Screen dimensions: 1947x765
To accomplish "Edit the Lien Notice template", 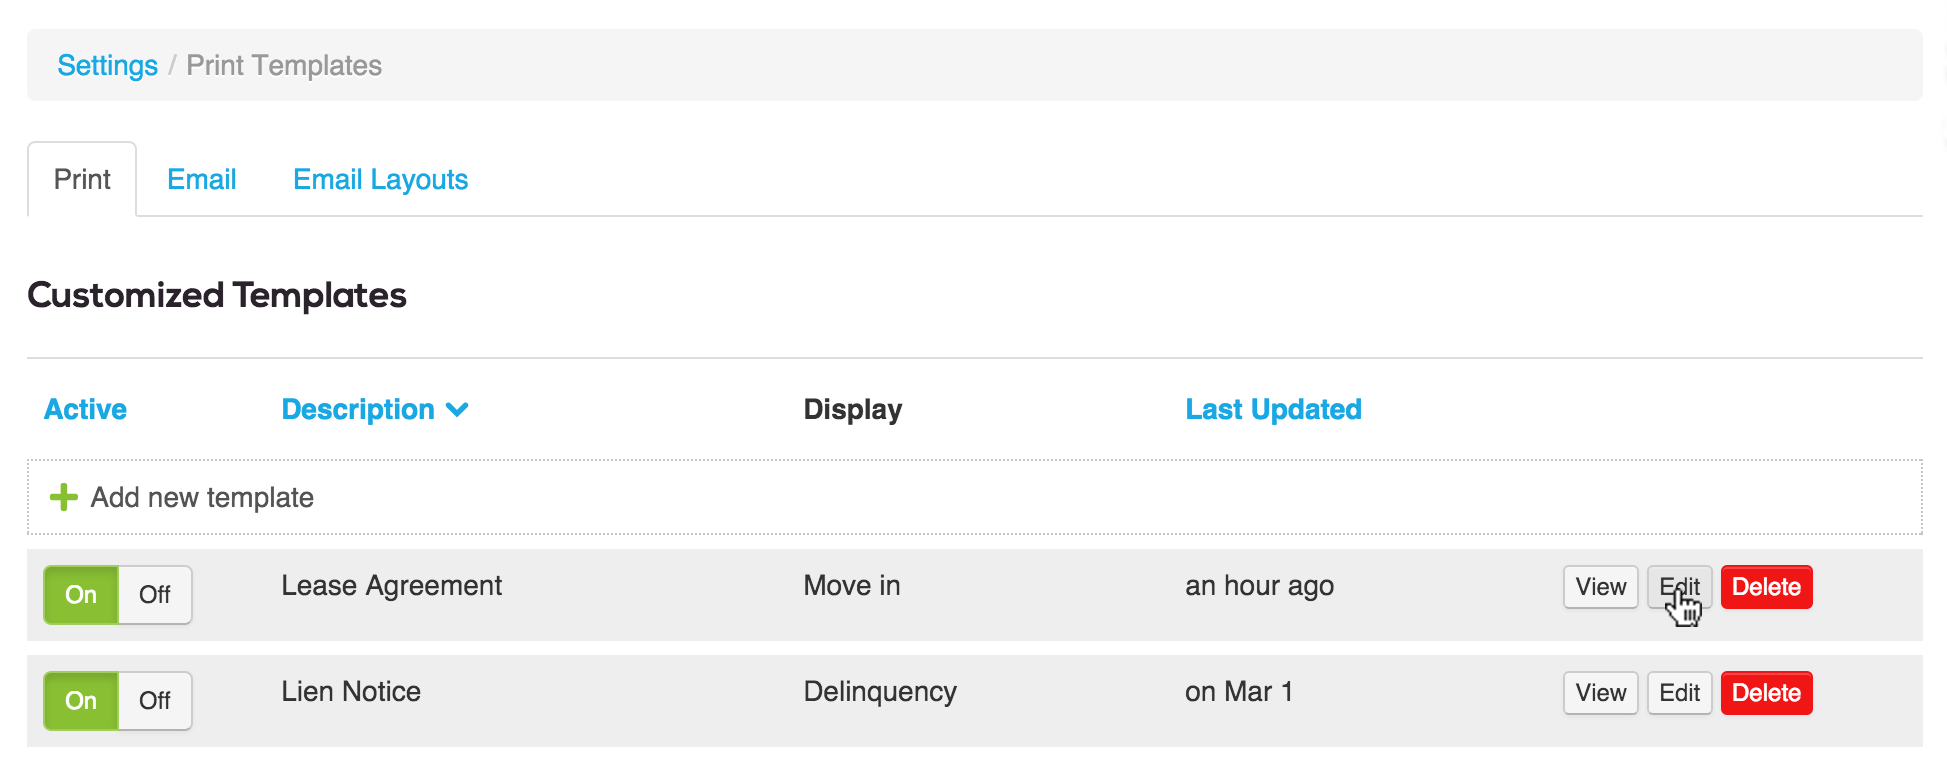I will (x=1679, y=693).
